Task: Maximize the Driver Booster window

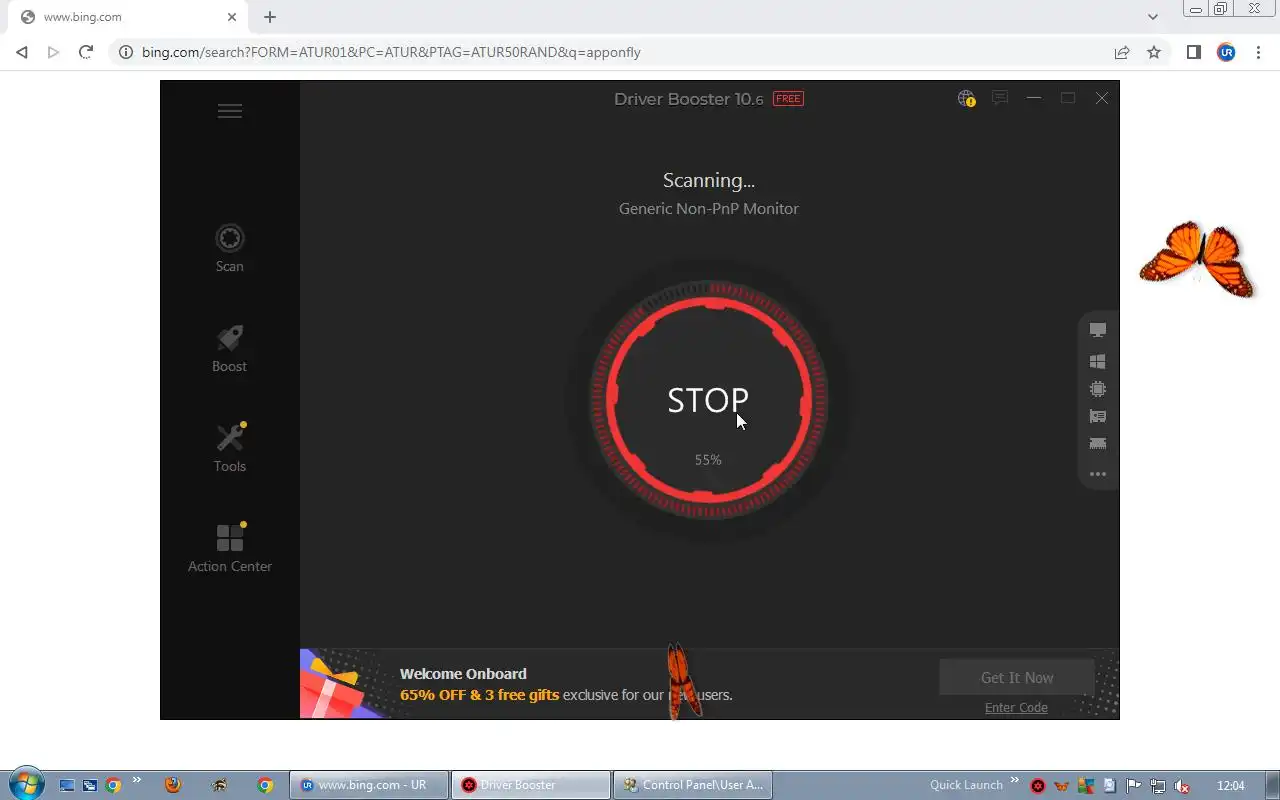Action: click(1068, 98)
